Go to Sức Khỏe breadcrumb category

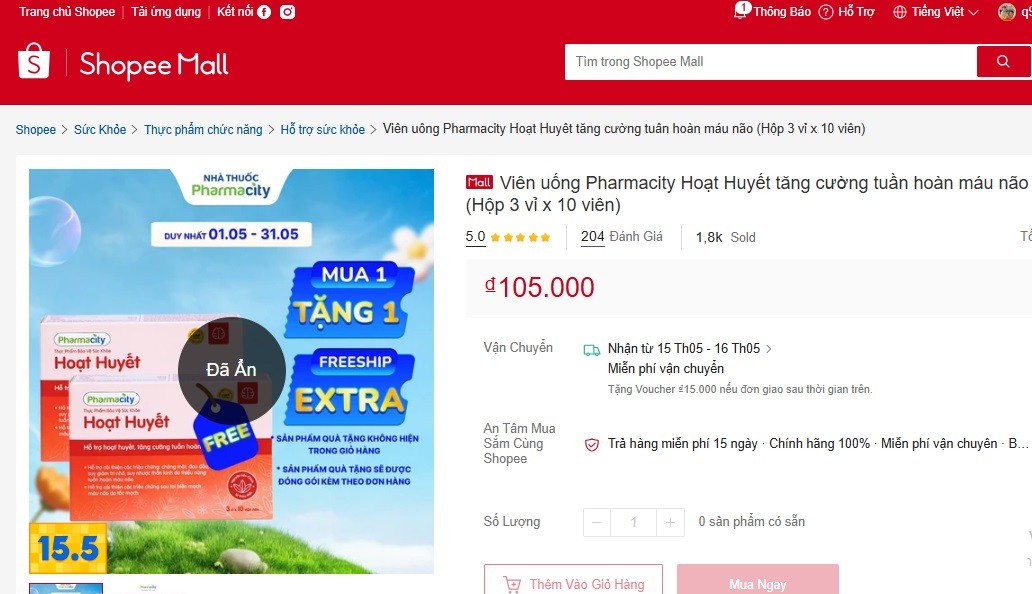tap(100, 130)
